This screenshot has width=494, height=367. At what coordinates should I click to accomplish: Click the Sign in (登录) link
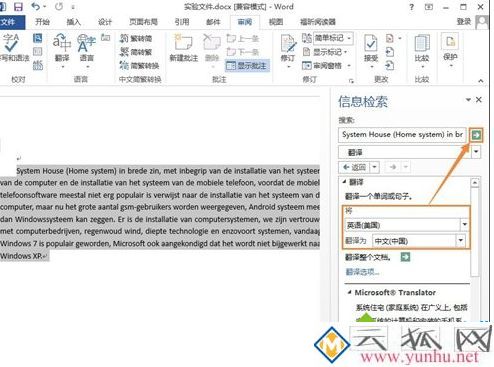click(x=464, y=22)
